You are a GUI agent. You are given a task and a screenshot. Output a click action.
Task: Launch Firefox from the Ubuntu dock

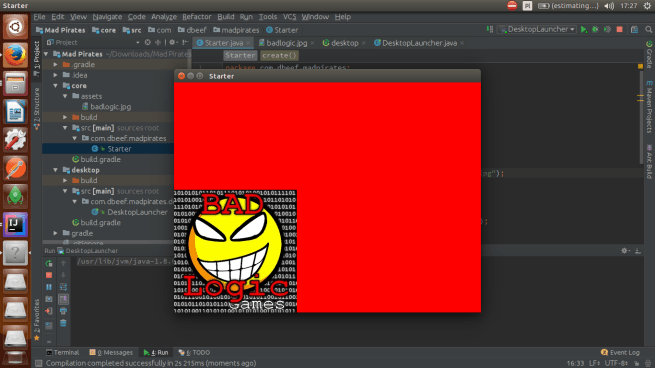click(x=15, y=55)
